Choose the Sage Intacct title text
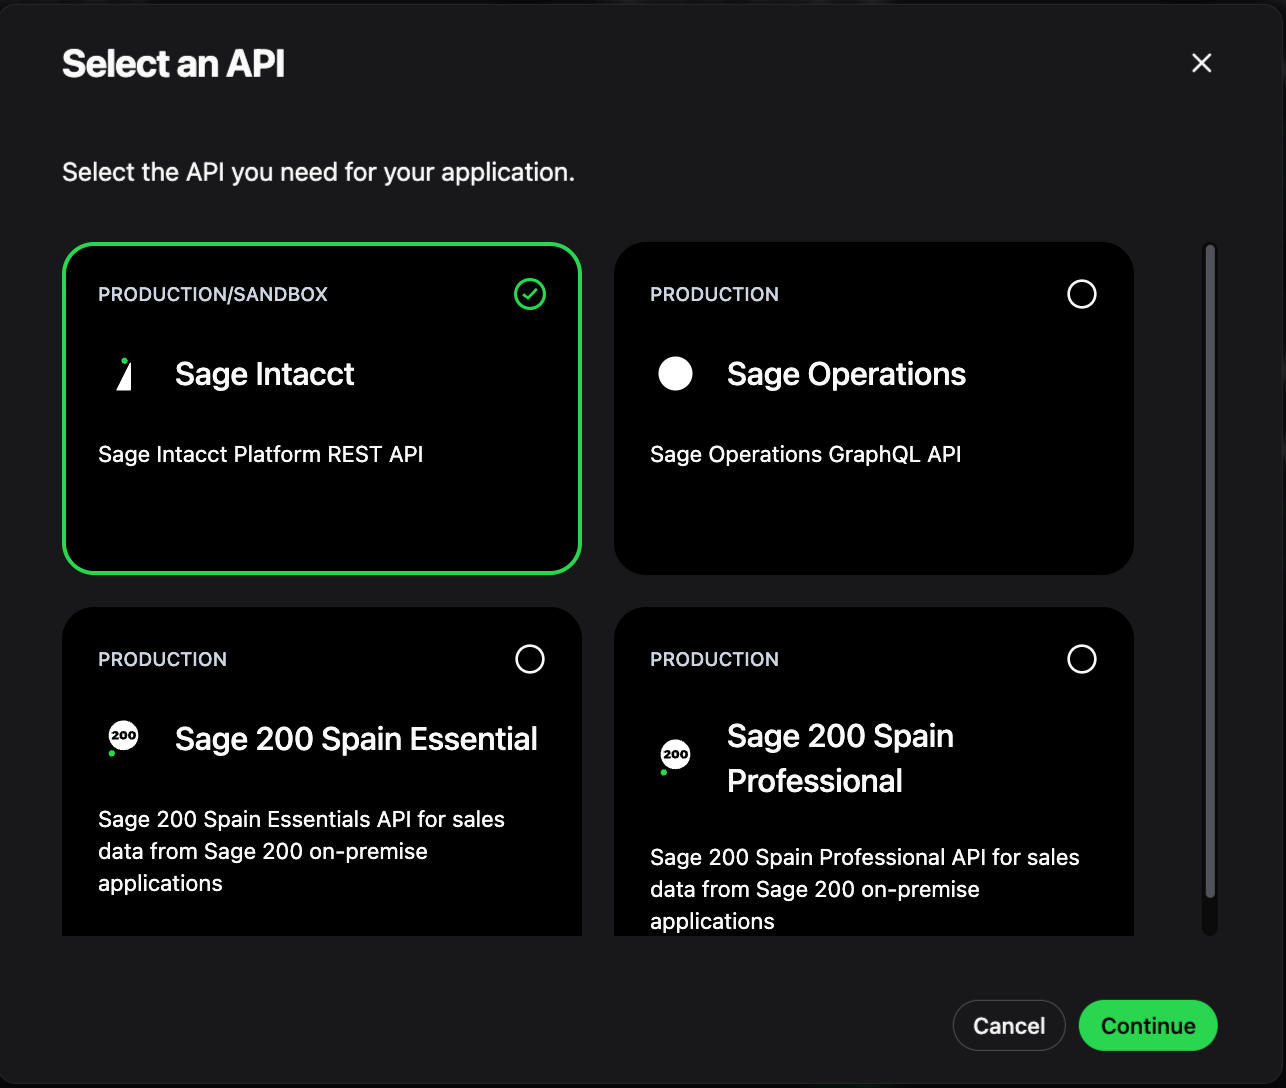 [x=265, y=374]
